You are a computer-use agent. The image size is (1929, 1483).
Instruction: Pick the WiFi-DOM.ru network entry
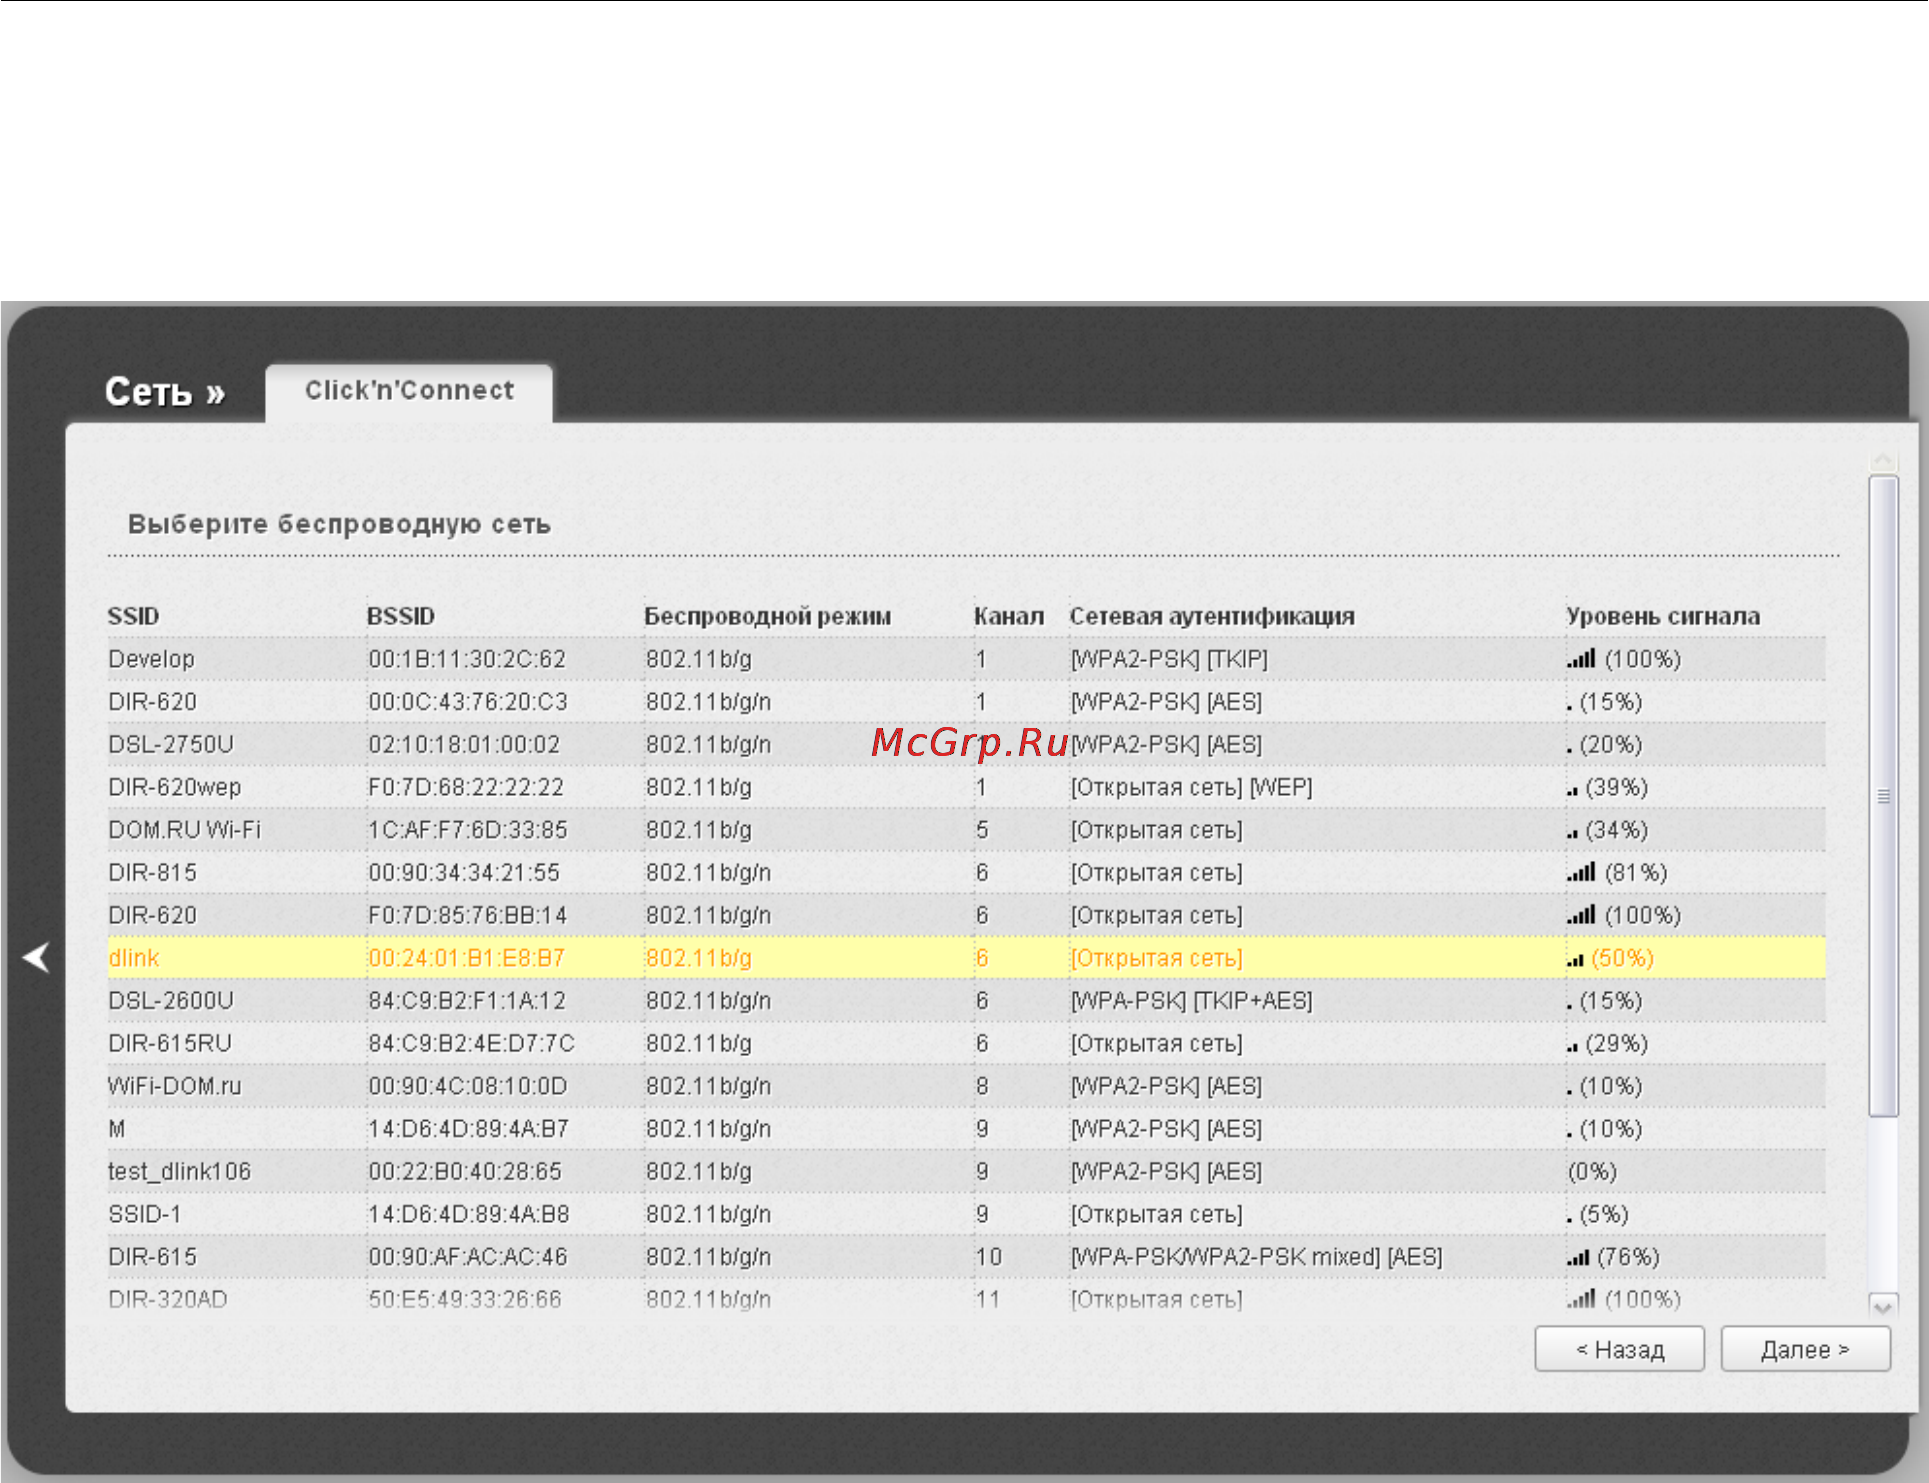966,1086
